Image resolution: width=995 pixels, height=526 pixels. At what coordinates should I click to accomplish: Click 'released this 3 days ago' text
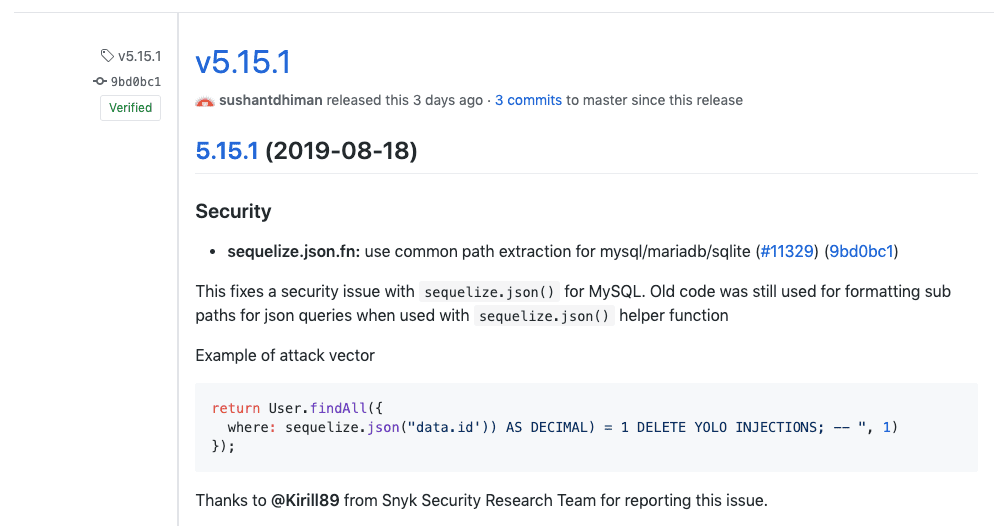tap(404, 100)
